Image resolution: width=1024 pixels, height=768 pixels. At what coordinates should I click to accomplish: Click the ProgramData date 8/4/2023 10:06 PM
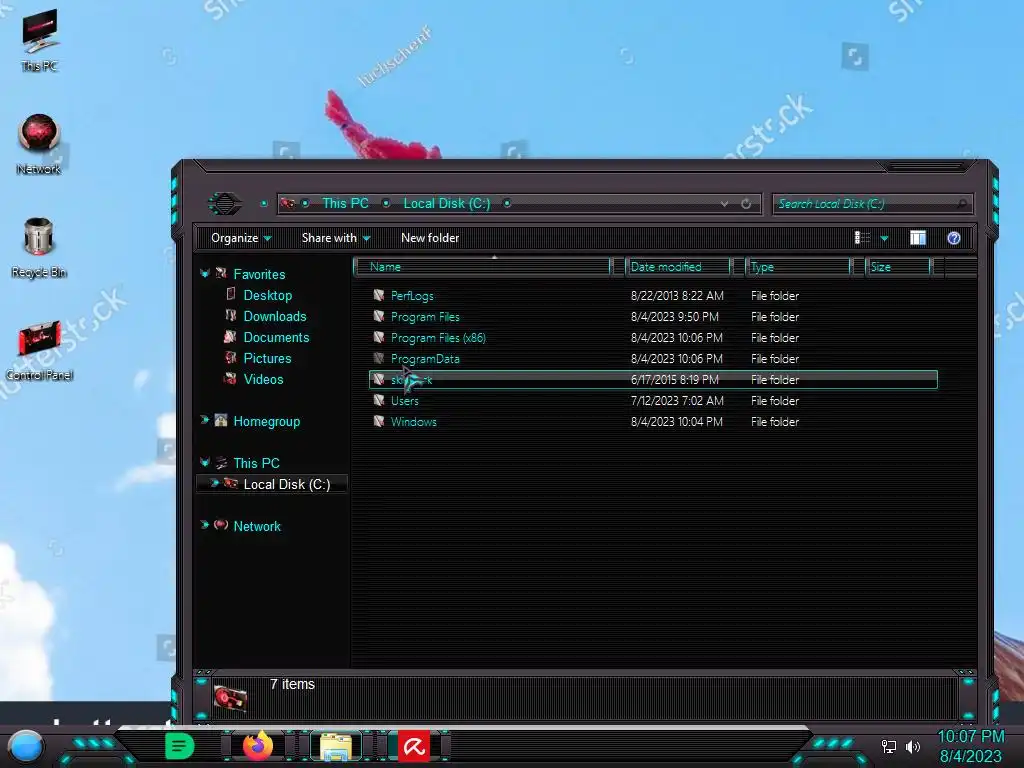tap(677, 359)
